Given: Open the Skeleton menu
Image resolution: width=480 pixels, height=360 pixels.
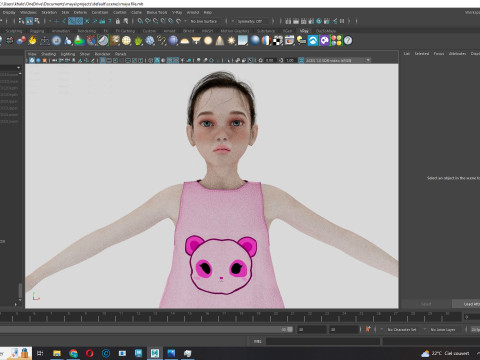Looking at the screenshot, I should pyautogui.click(x=49, y=12).
